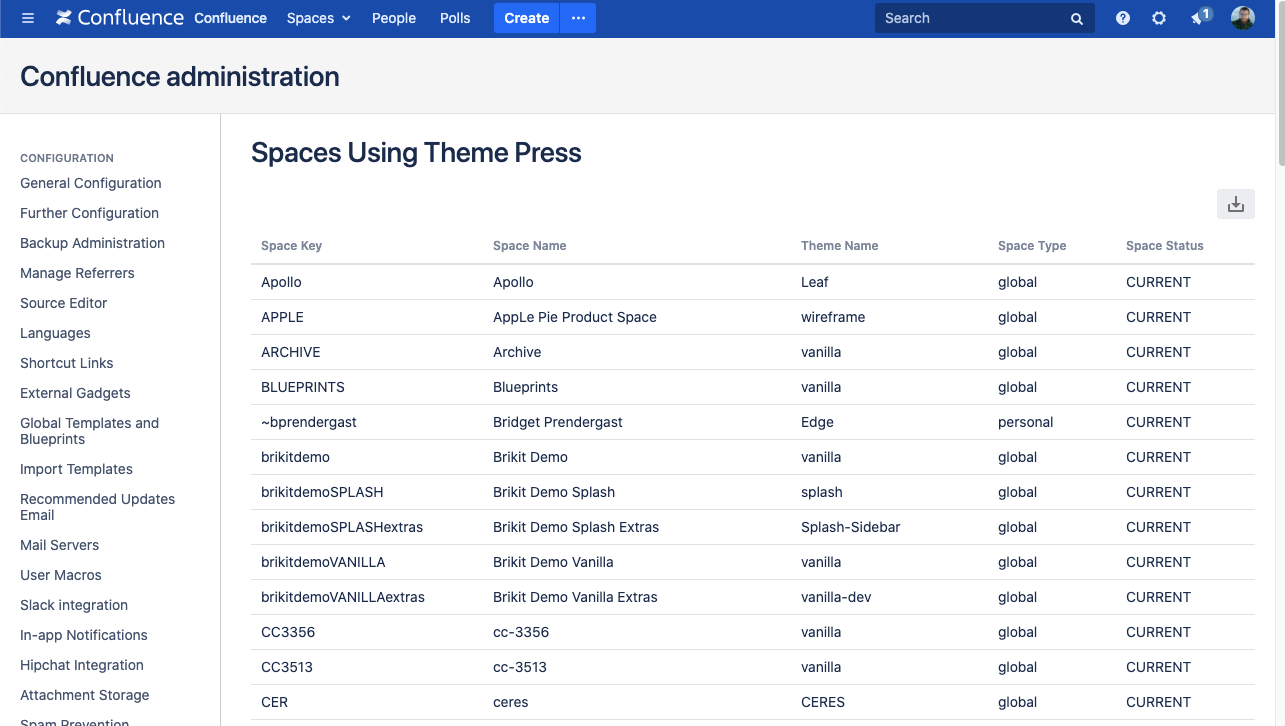Image resolution: width=1285 pixels, height=726 pixels.
Task: Click the search magnifier icon
Action: tap(1077, 19)
